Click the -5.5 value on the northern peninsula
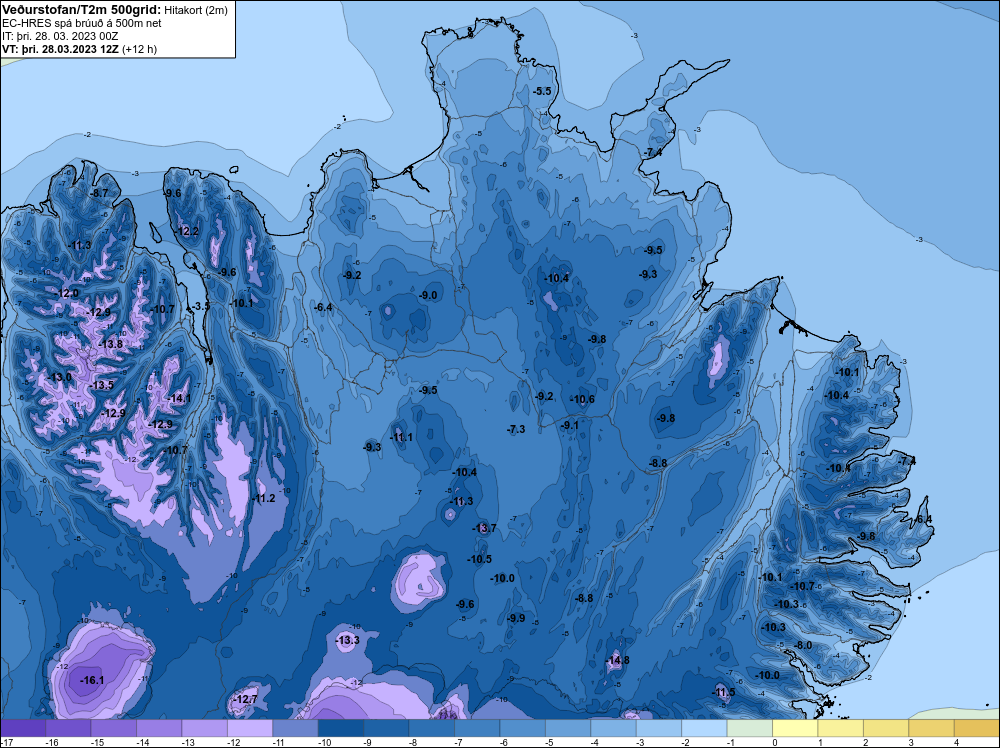The height and width of the screenshot is (748, 1000). (x=542, y=91)
